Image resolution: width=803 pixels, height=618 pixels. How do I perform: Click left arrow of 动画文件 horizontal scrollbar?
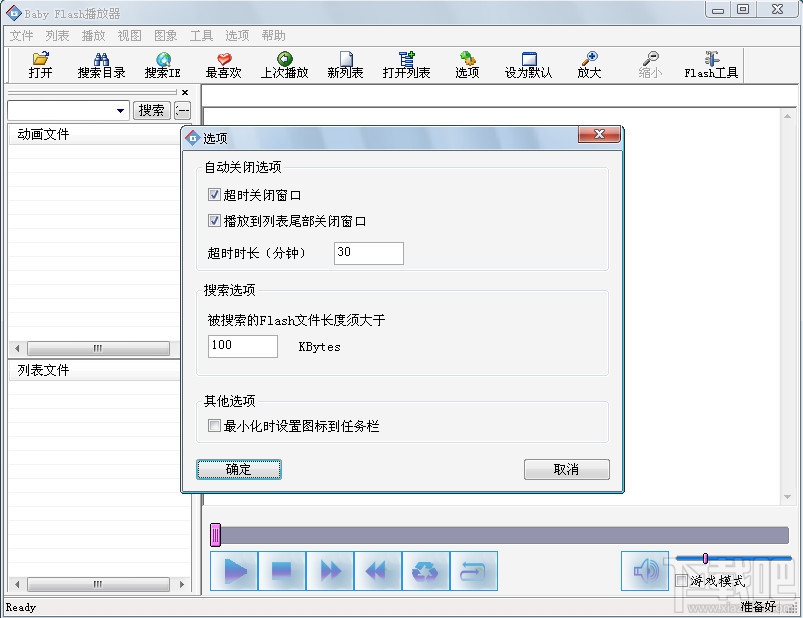[17, 349]
